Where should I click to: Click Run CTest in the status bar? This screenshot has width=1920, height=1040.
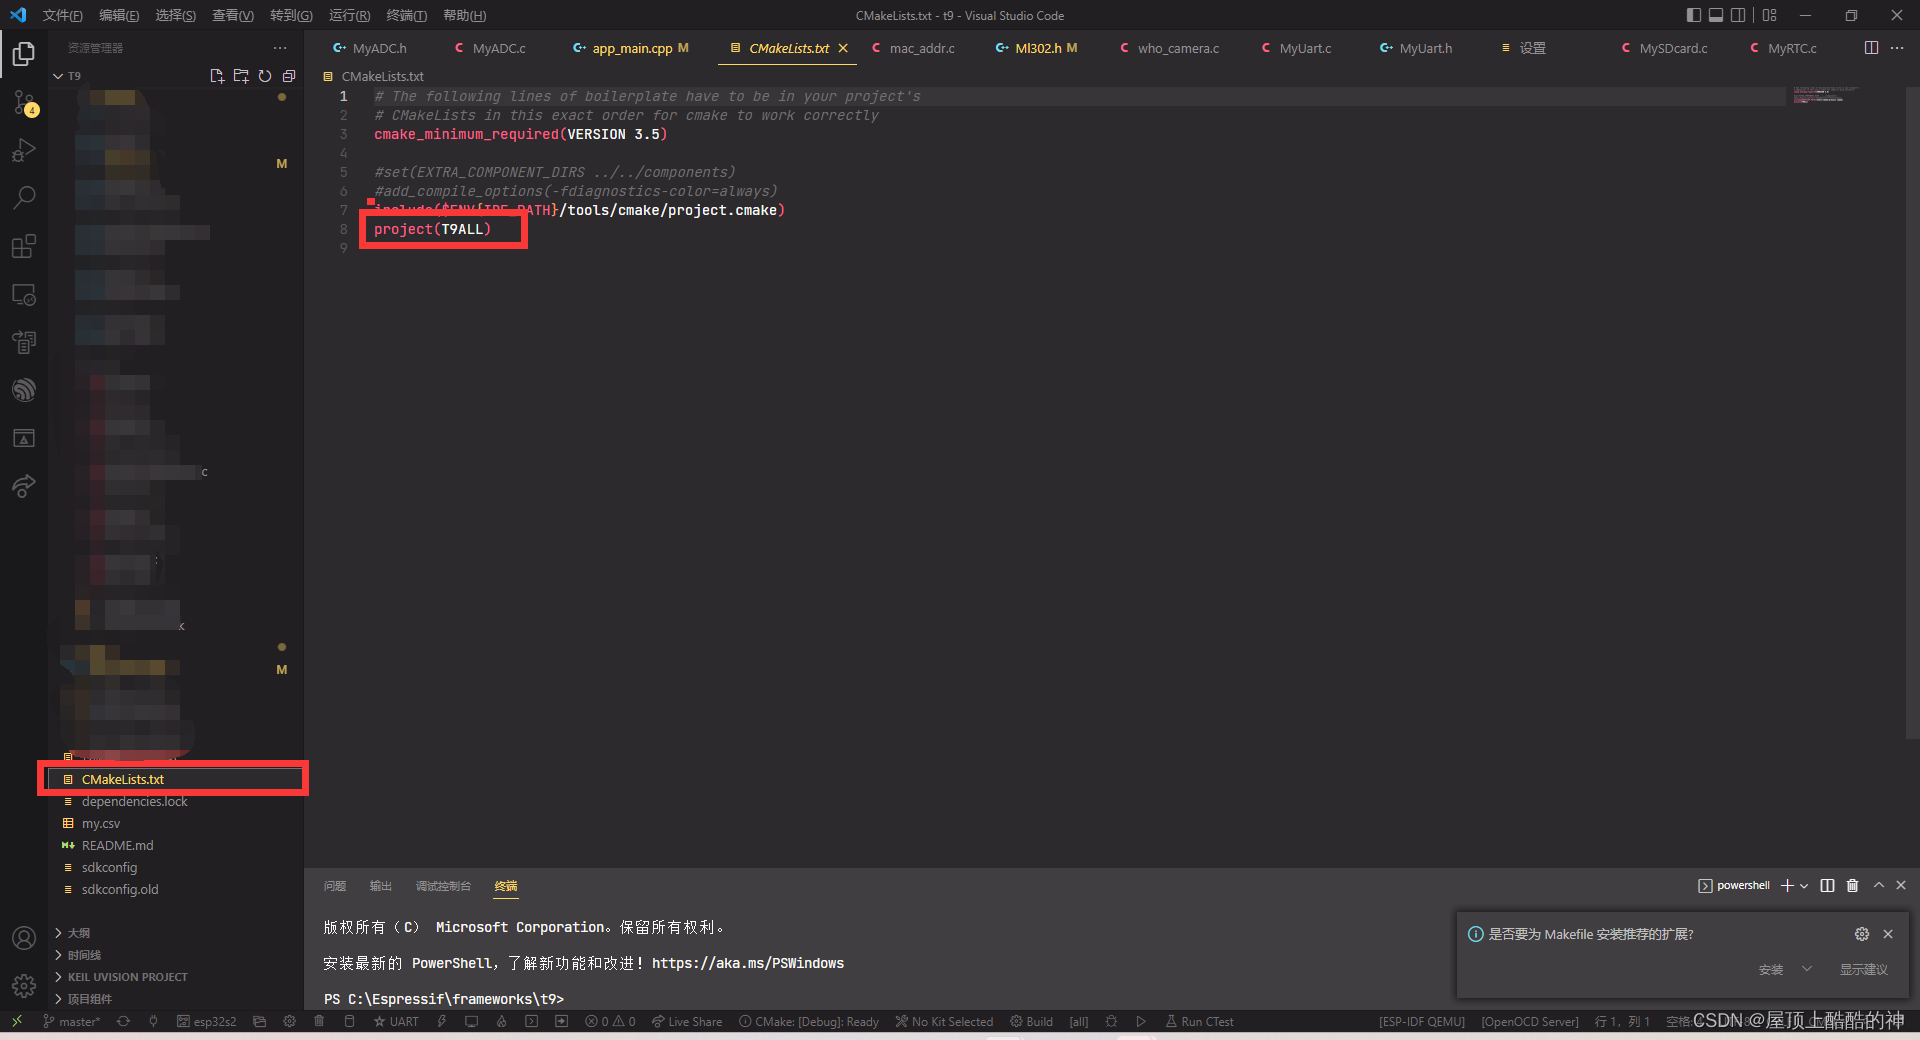click(x=1199, y=1021)
